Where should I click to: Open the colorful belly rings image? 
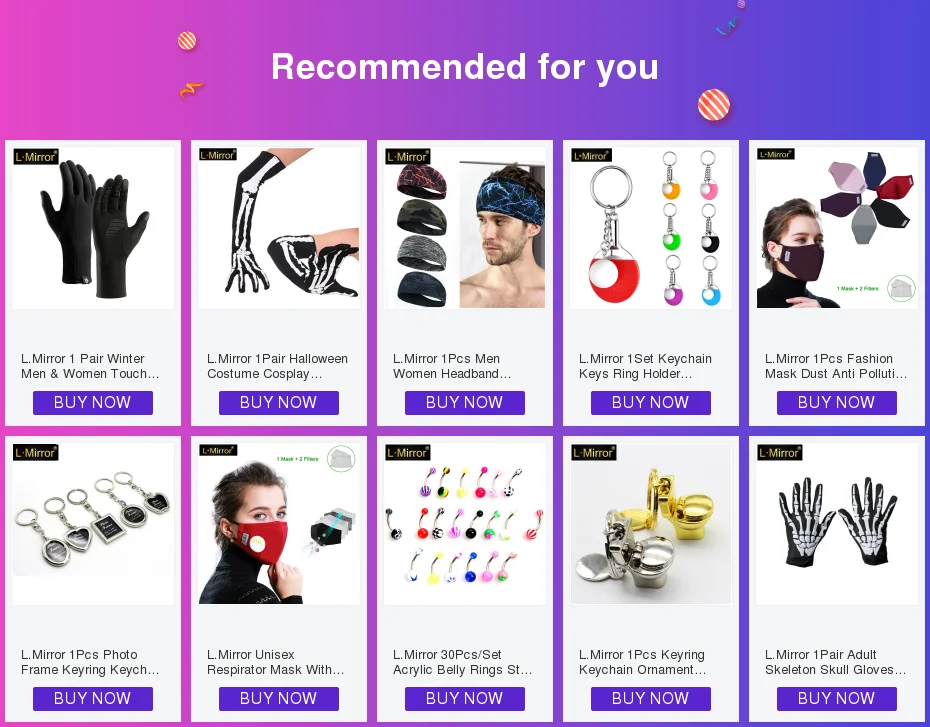(x=465, y=524)
